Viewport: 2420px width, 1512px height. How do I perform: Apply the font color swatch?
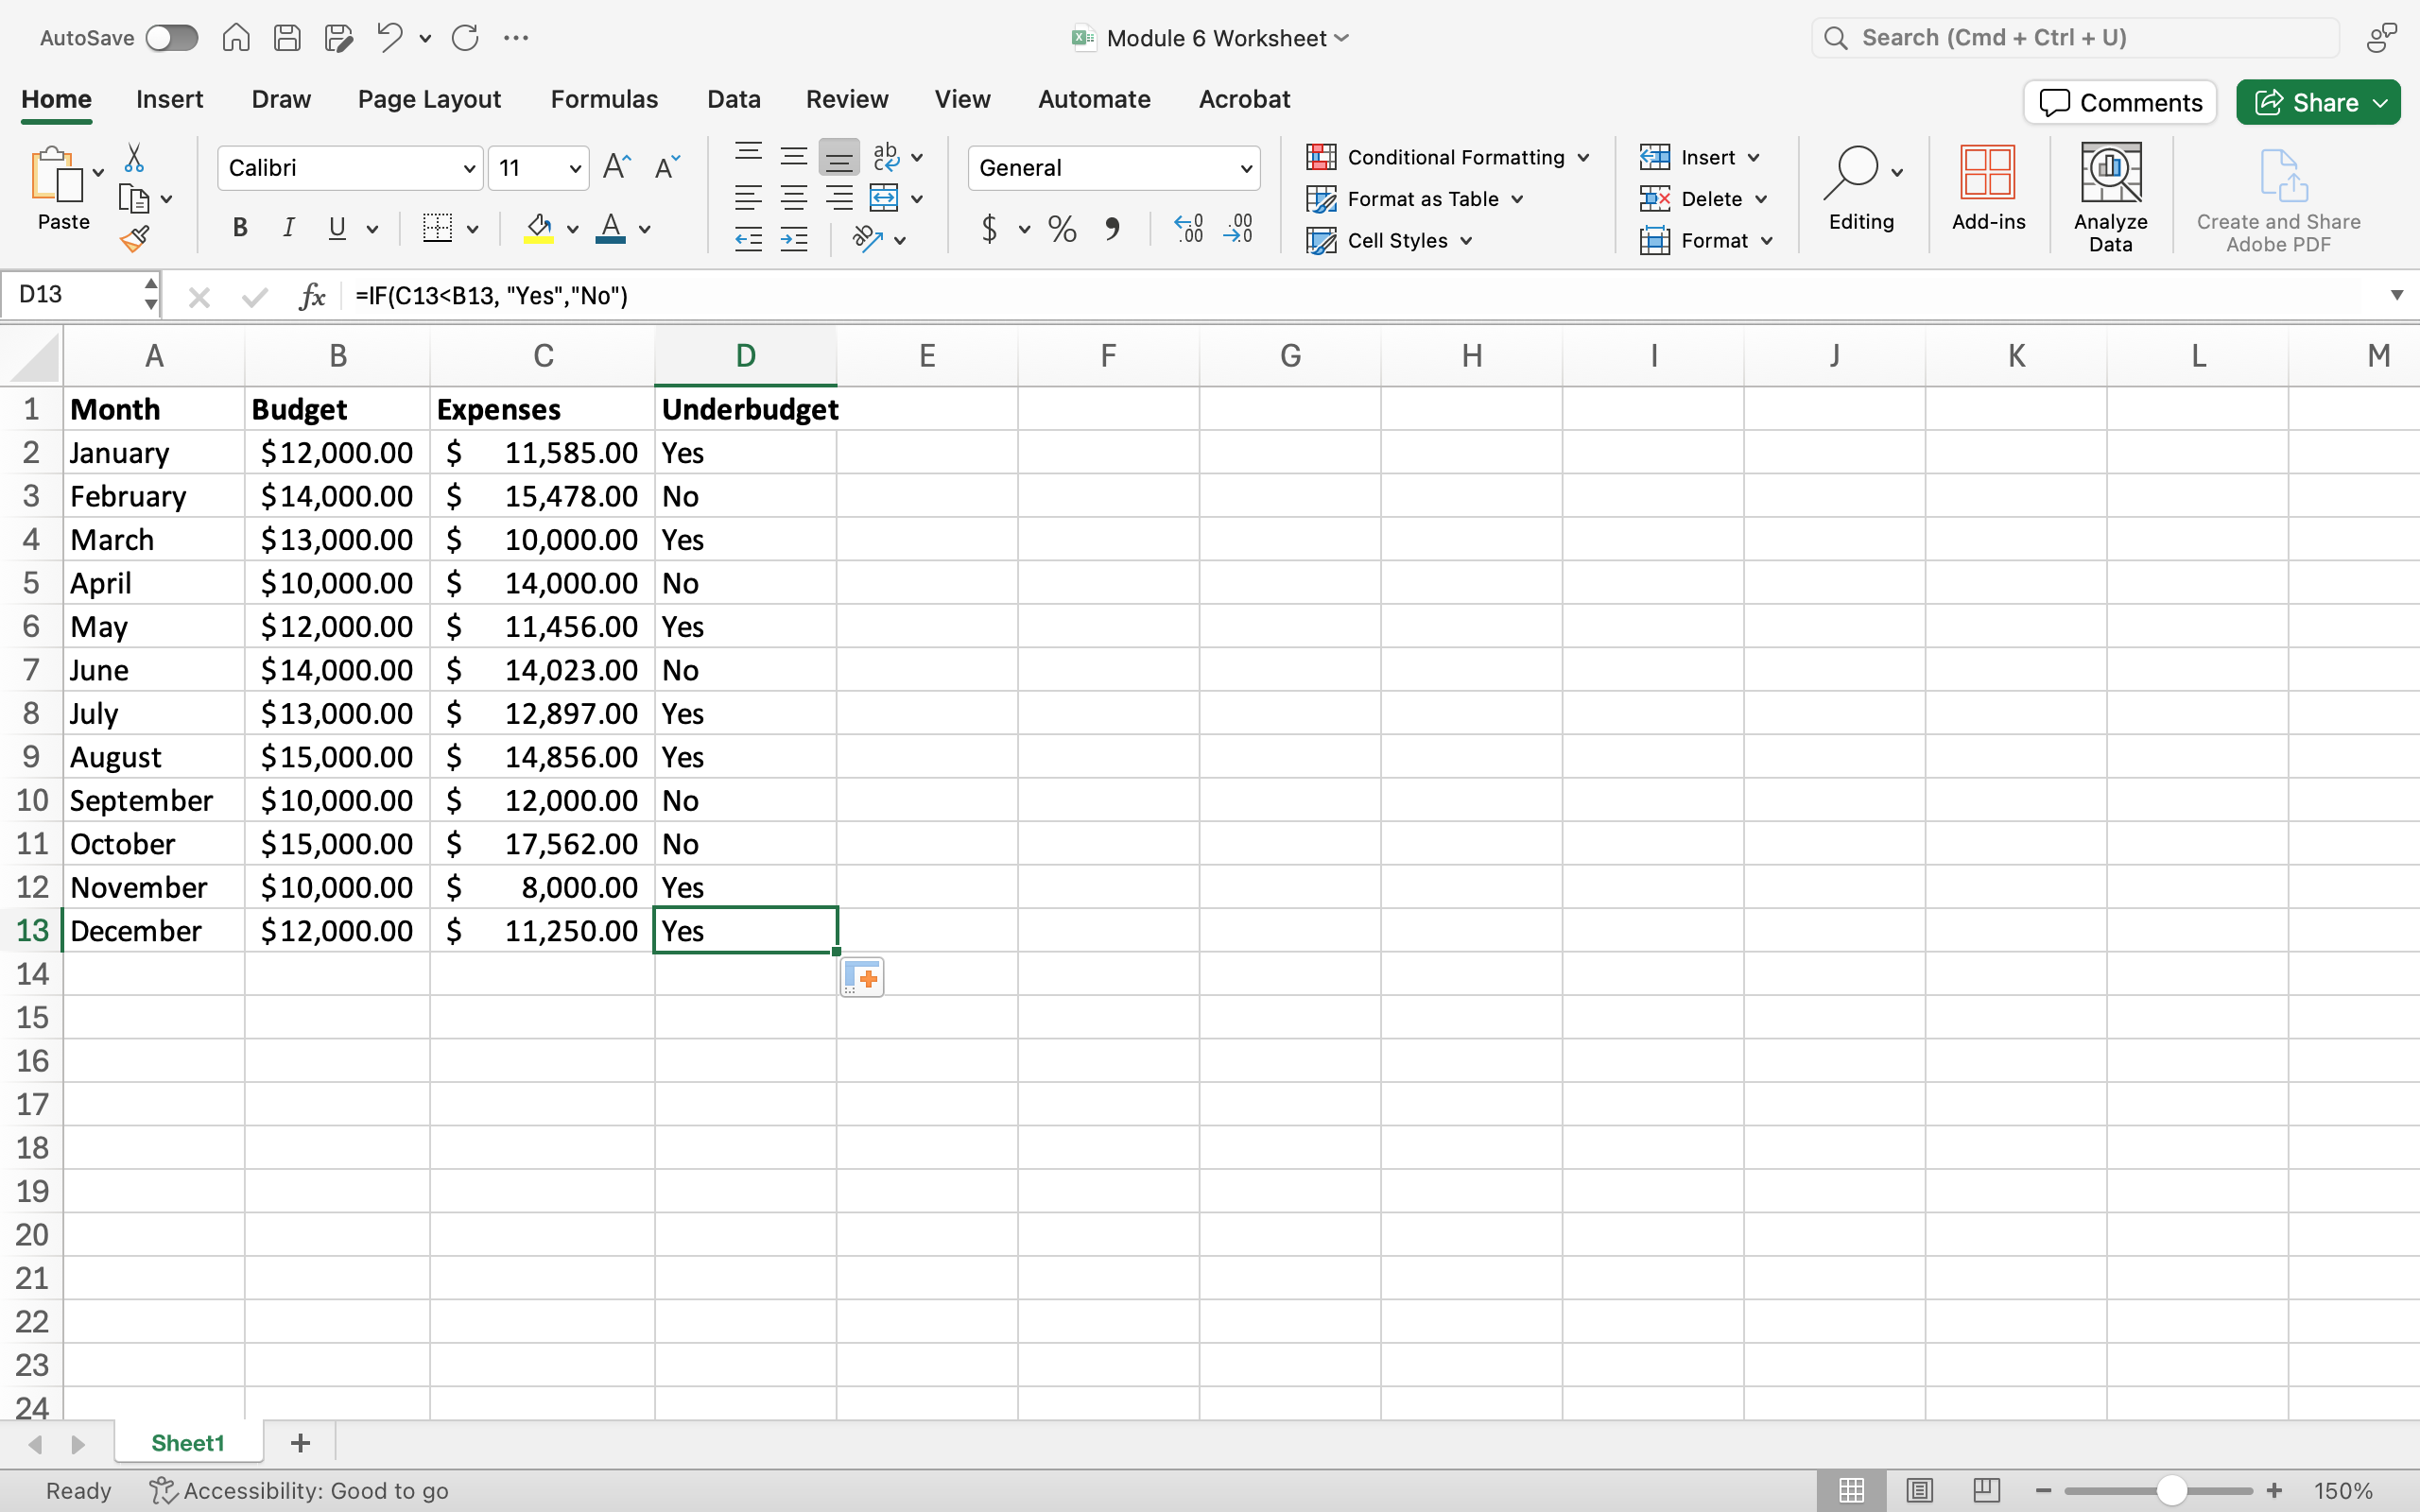[x=610, y=229]
